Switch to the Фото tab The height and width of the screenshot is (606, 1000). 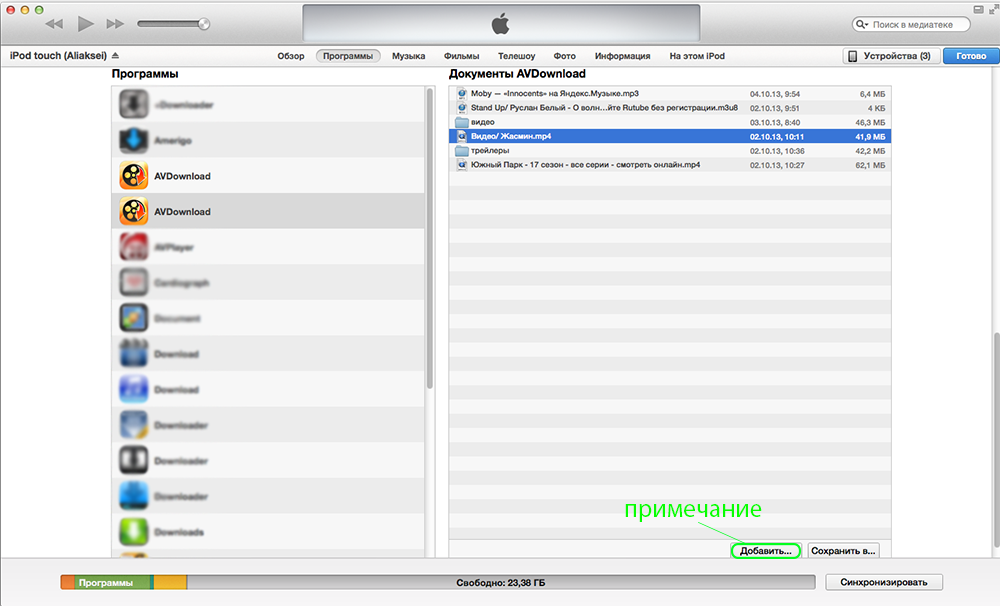[564, 56]
